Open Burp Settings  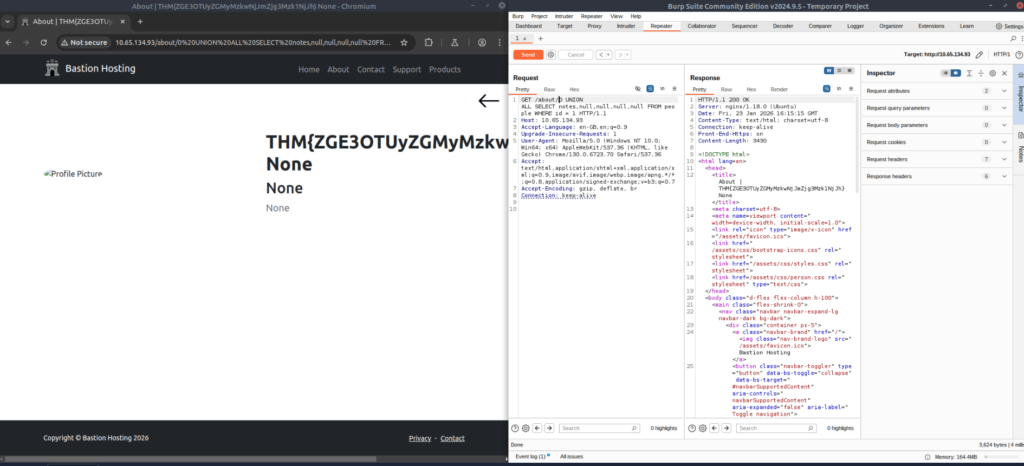click(1010, 27)
